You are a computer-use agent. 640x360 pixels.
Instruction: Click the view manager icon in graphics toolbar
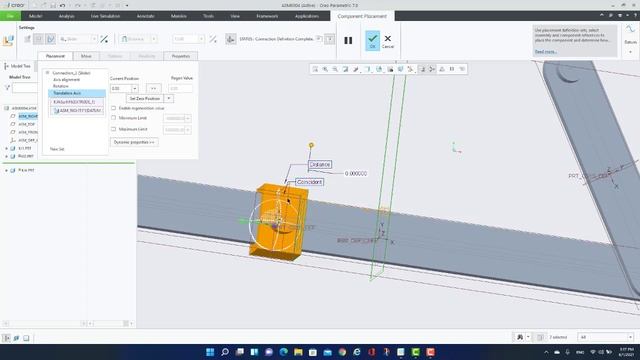(390, 69)
